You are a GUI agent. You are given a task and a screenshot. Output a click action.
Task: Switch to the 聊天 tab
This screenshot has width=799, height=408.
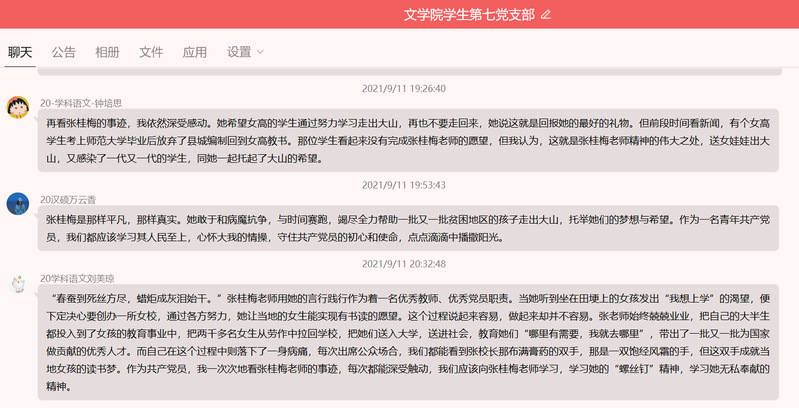tap(20, 52)
